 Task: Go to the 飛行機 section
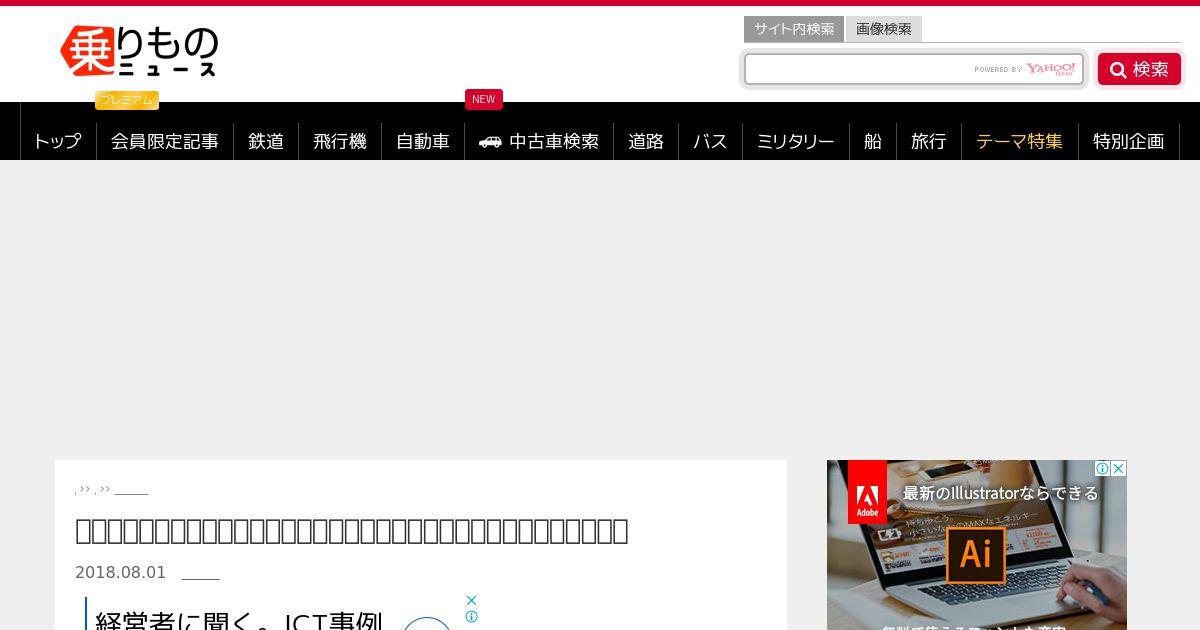(340, 141)
